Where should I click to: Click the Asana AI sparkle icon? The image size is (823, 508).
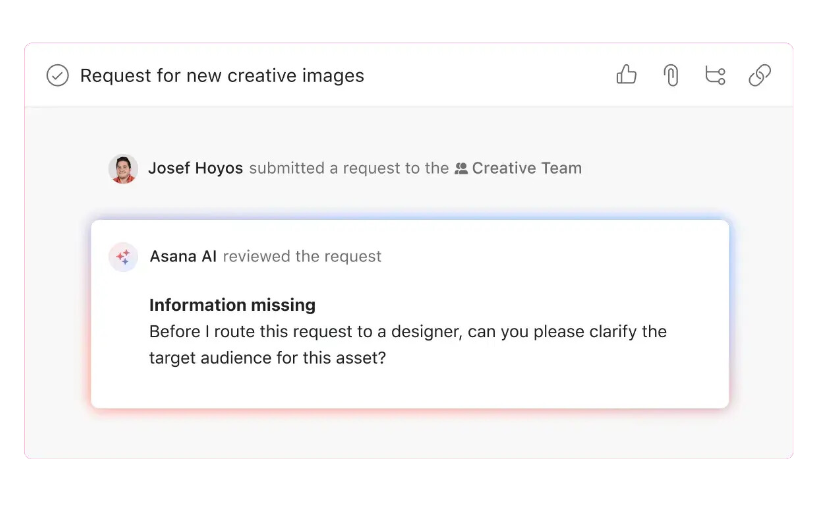tap(123, 257)
